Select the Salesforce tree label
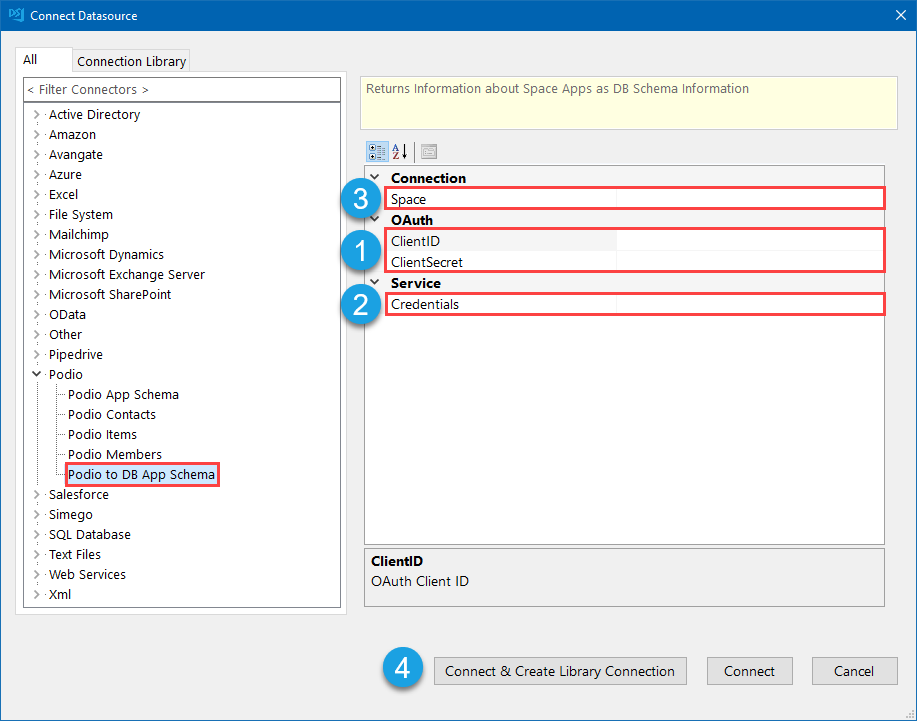Viewport: 917px width, 721px height. pos(79,495)
